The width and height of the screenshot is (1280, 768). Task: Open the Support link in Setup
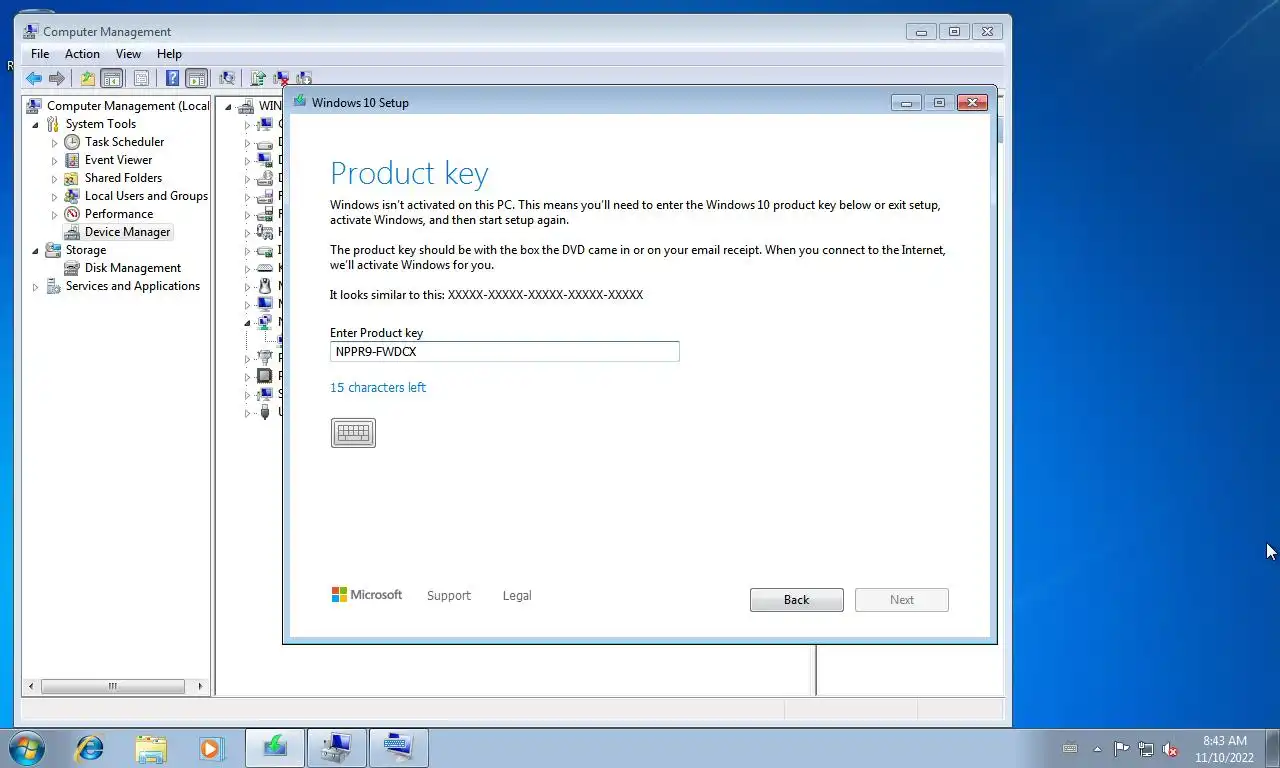click(448, 595)
